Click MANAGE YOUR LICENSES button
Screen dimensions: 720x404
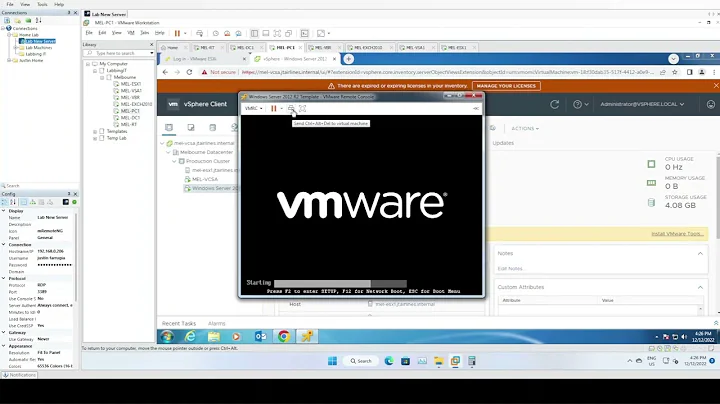click(x=506, y=86)
